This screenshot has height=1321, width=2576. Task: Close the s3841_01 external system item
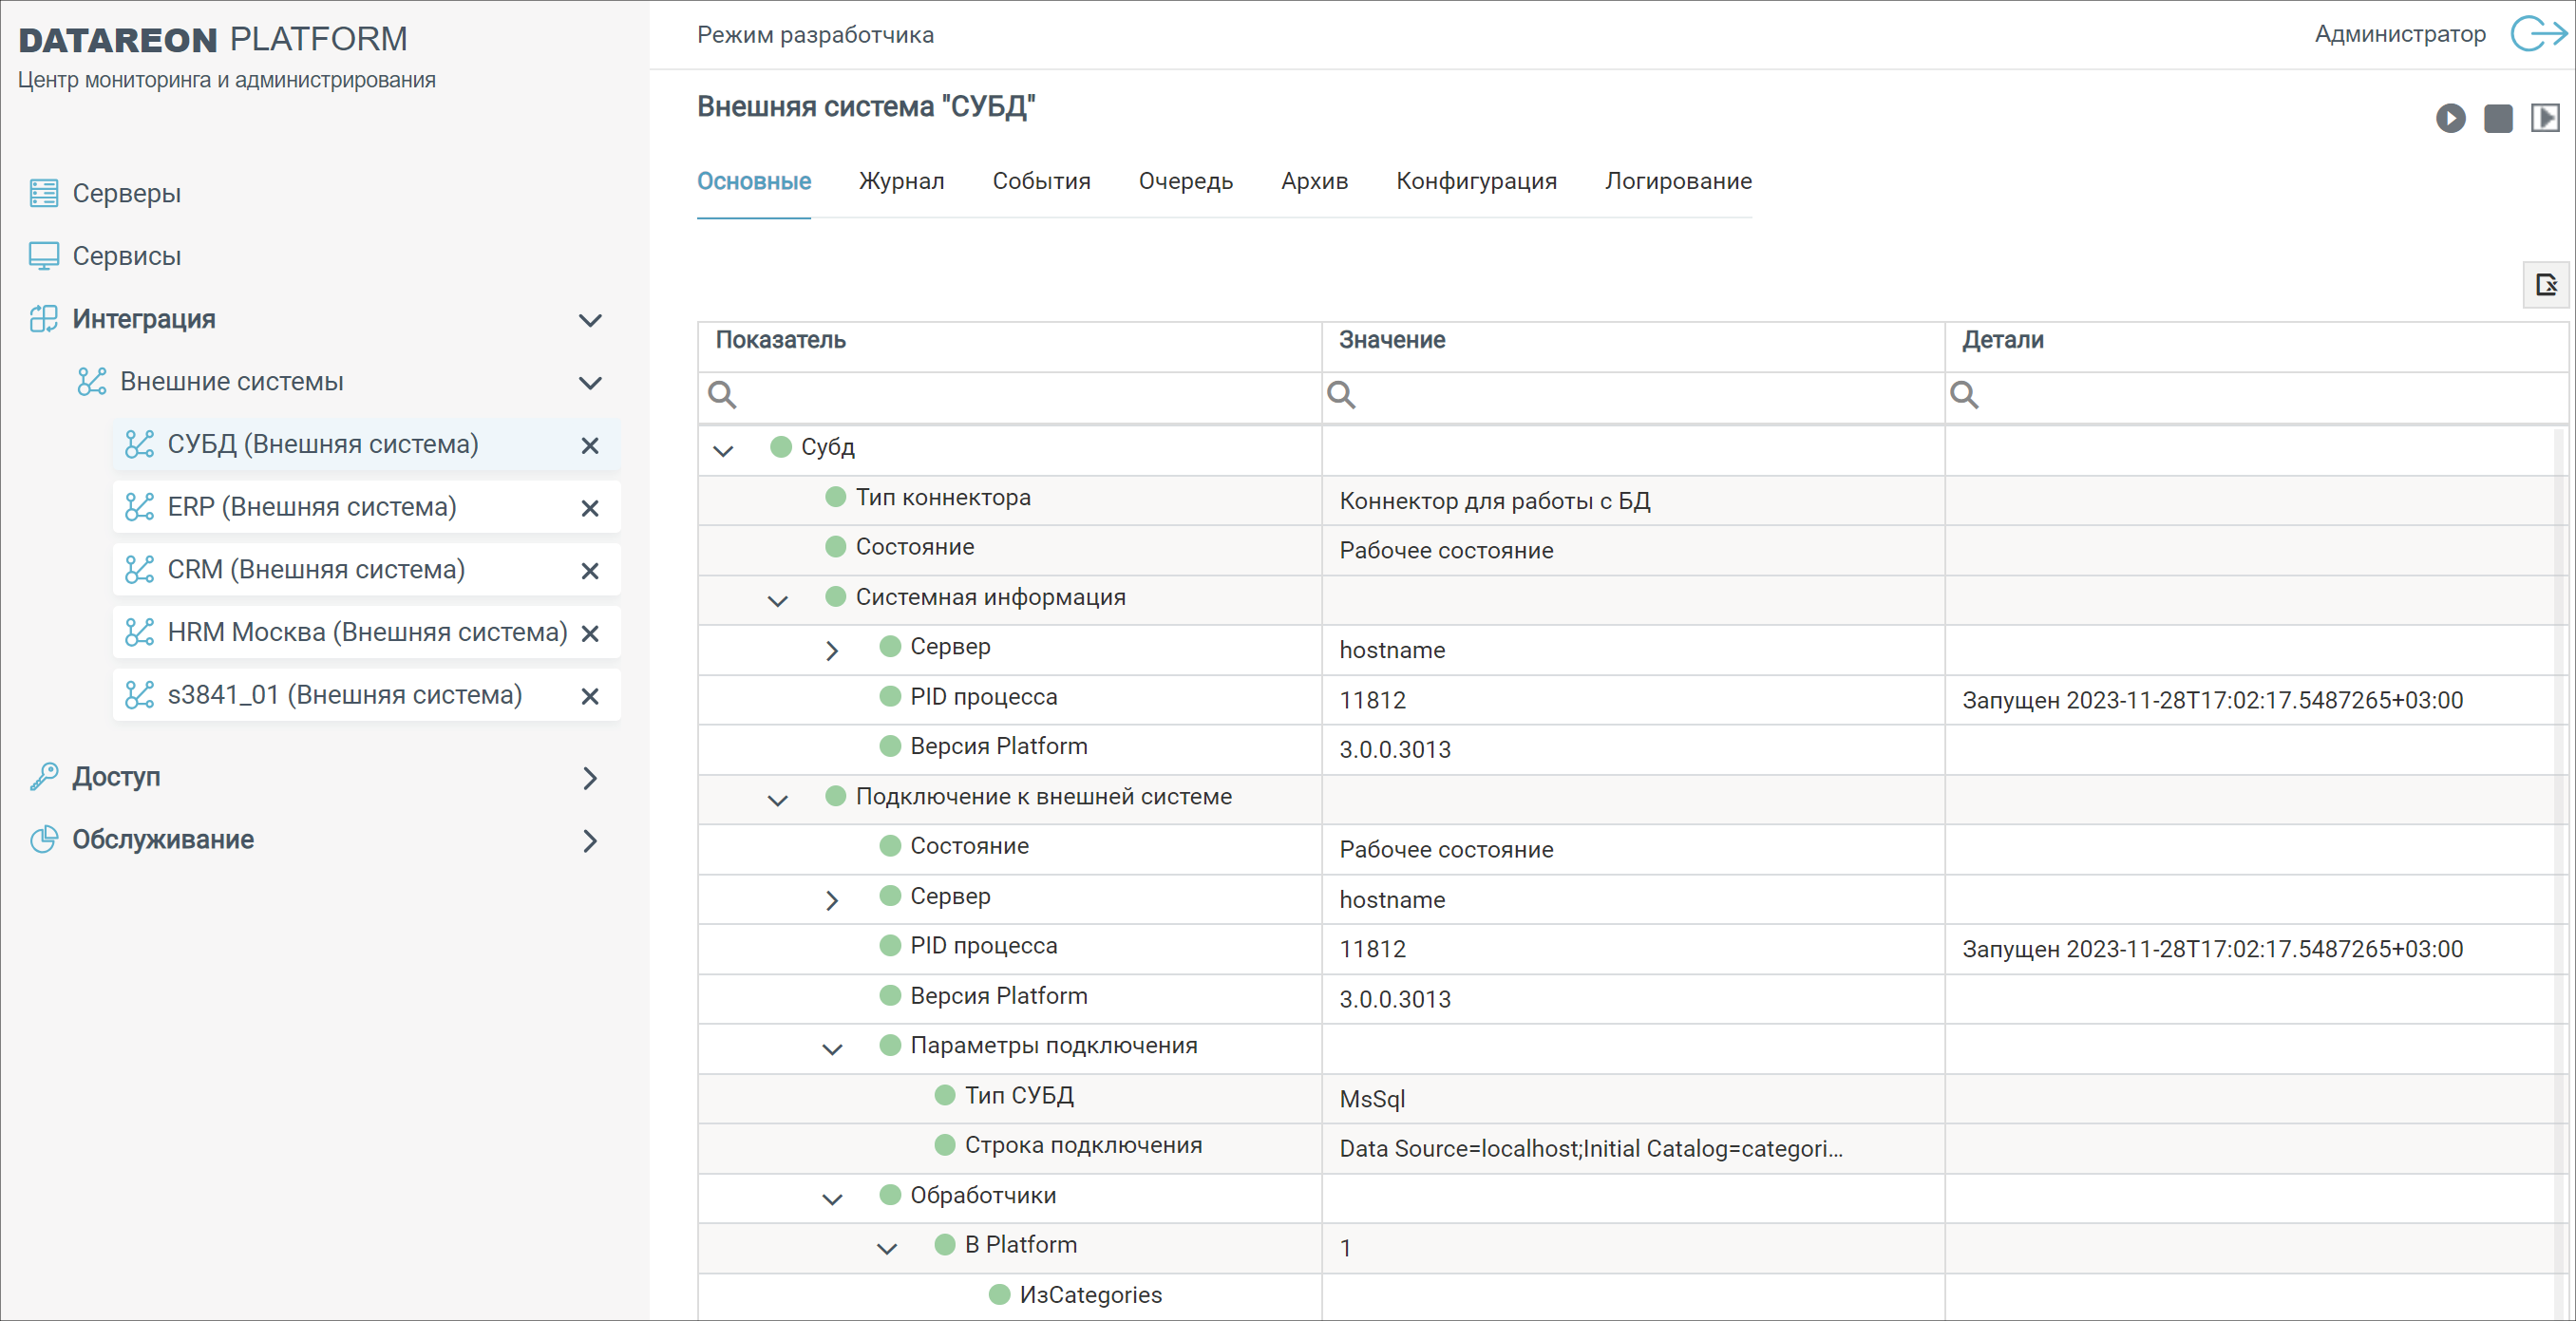coord(590,696)
